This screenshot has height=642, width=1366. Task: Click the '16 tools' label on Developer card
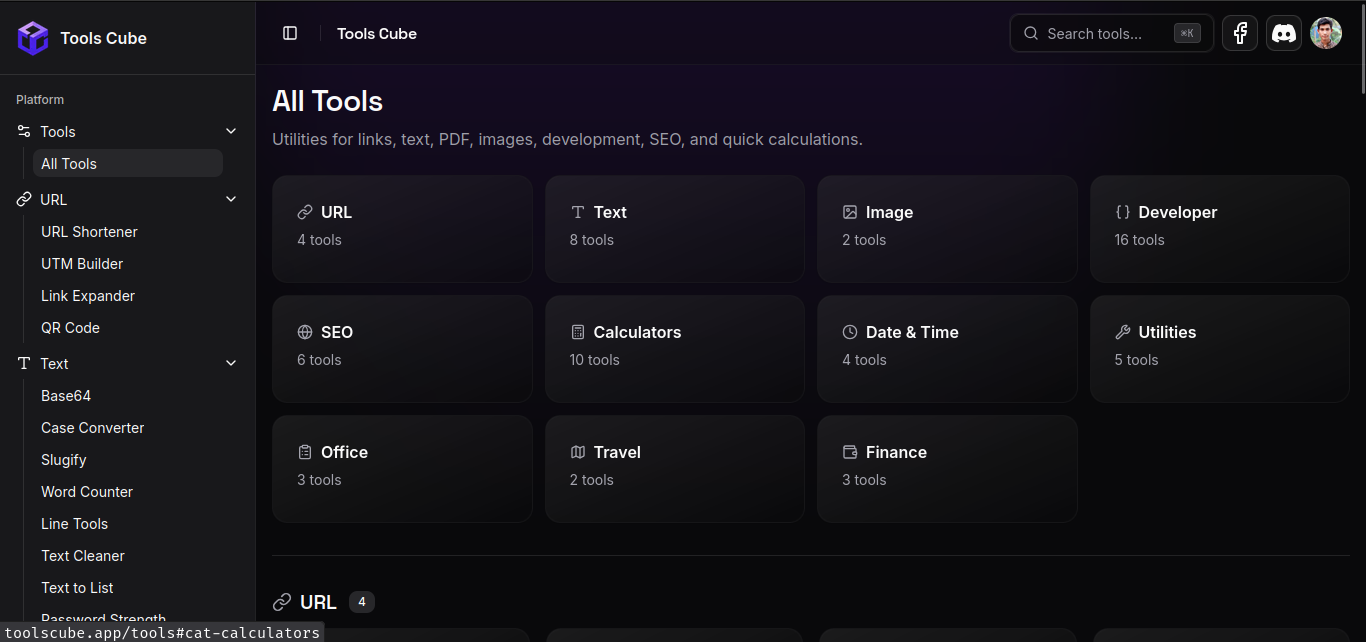click(x=1140, y=240)
